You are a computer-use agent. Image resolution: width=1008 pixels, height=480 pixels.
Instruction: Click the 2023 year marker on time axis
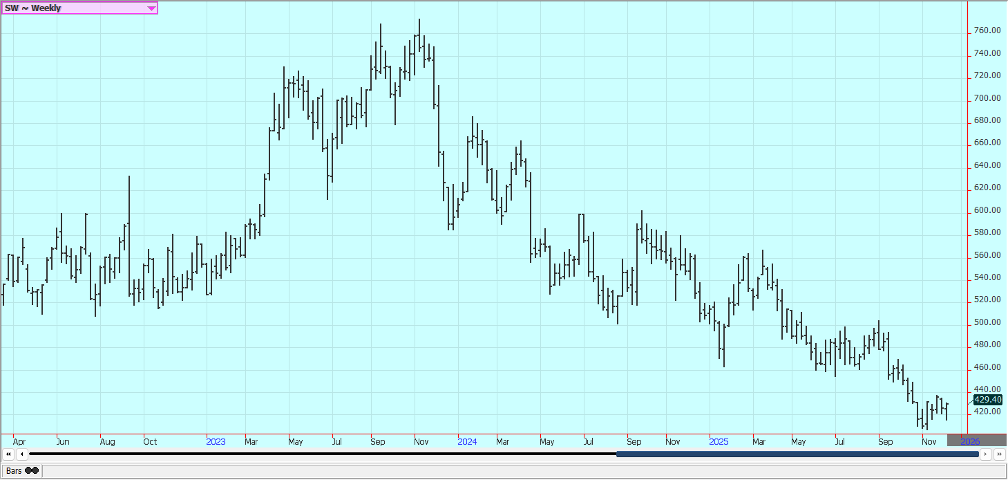pos(216,440)
